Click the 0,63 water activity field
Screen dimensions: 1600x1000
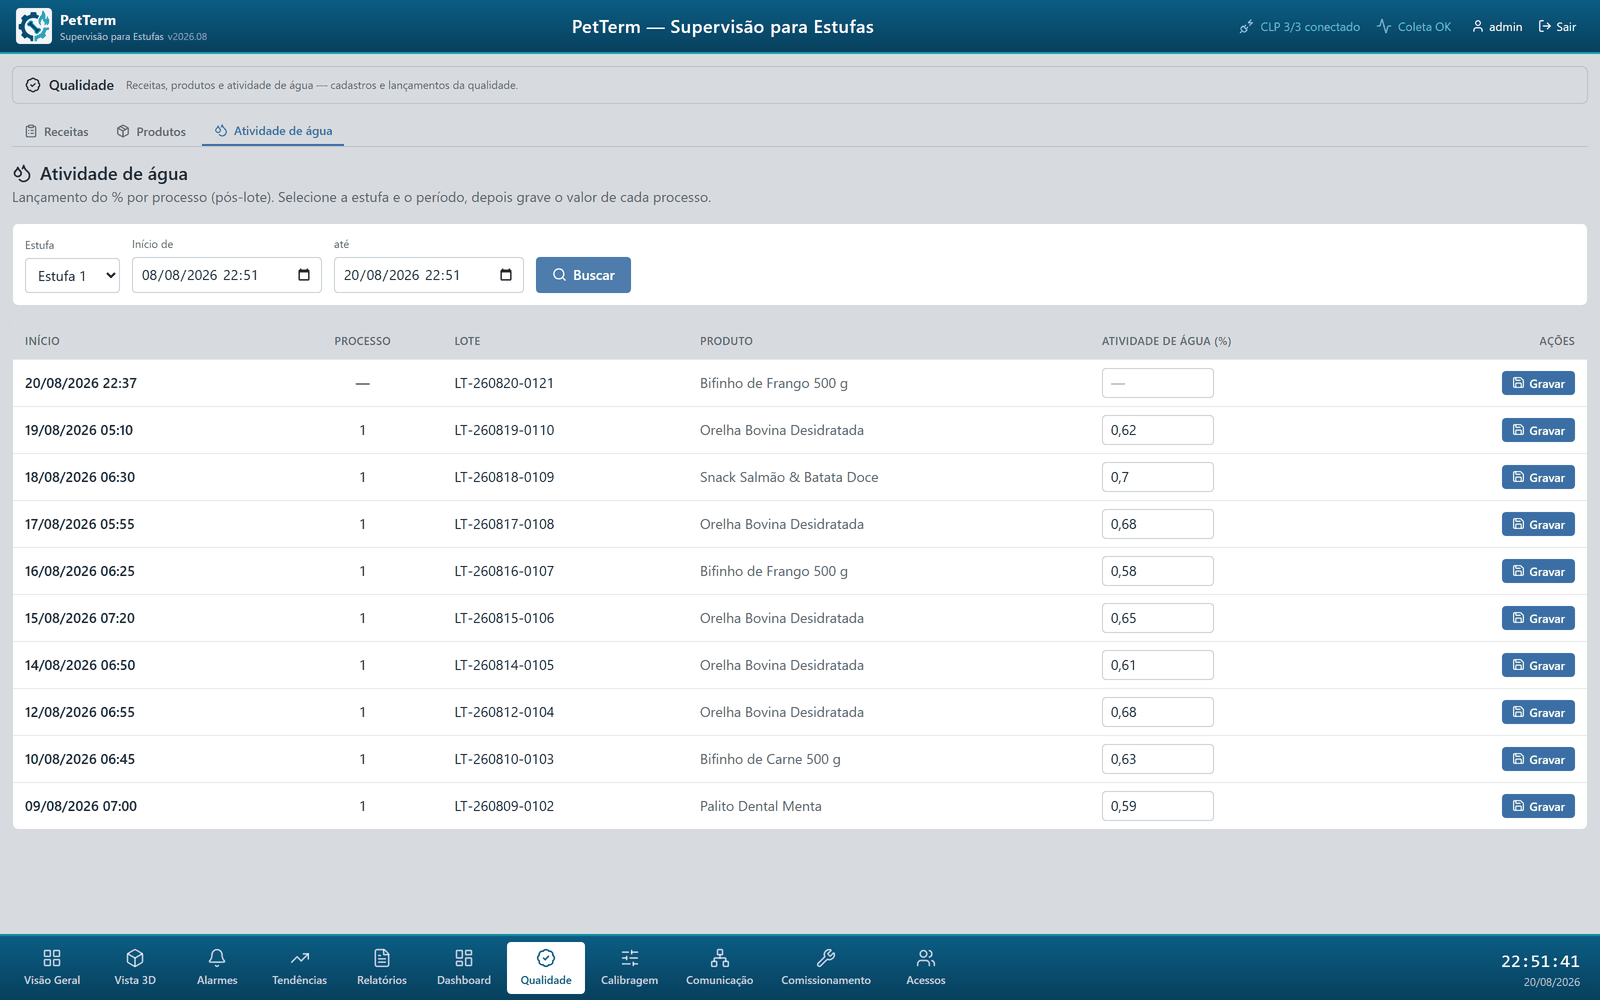pos(1158,759)
